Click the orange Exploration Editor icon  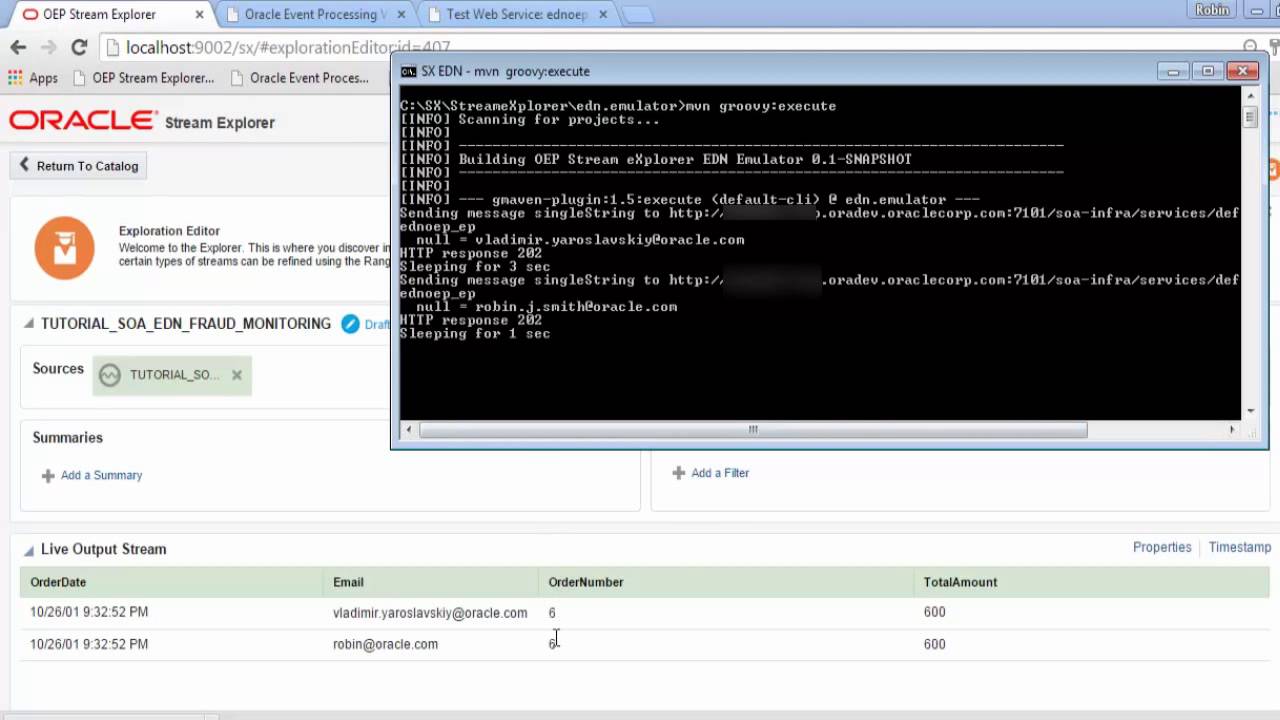point(64,247)
